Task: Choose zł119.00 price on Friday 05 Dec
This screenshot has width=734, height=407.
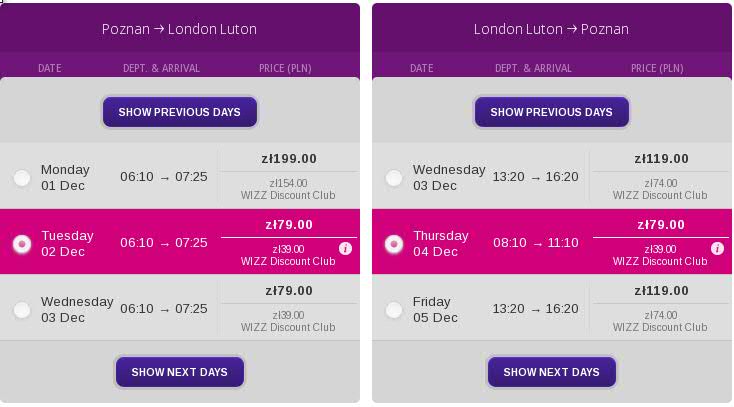Action: coord(661,291)
